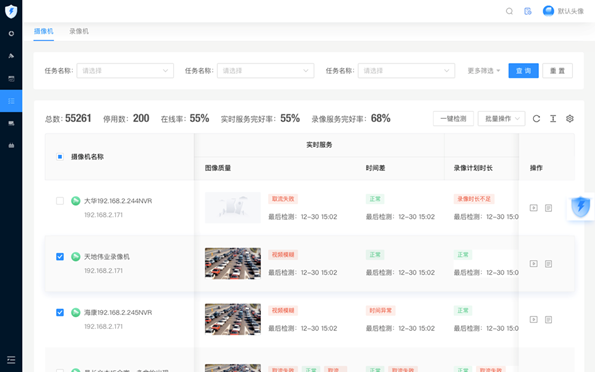Click the device name 天地伟业录像机
Screen dimensions: 595x372
(x=107, y=257)
